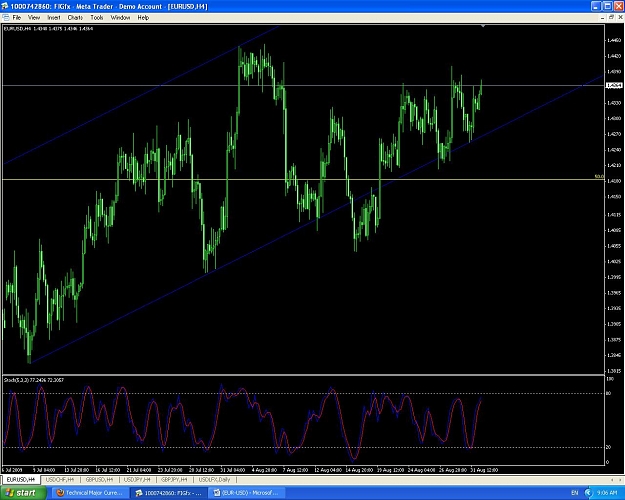Click the EN language indicator in the tray
This screenshot has height=500, width=625.
pyautogui.click(x=574, y=493)
